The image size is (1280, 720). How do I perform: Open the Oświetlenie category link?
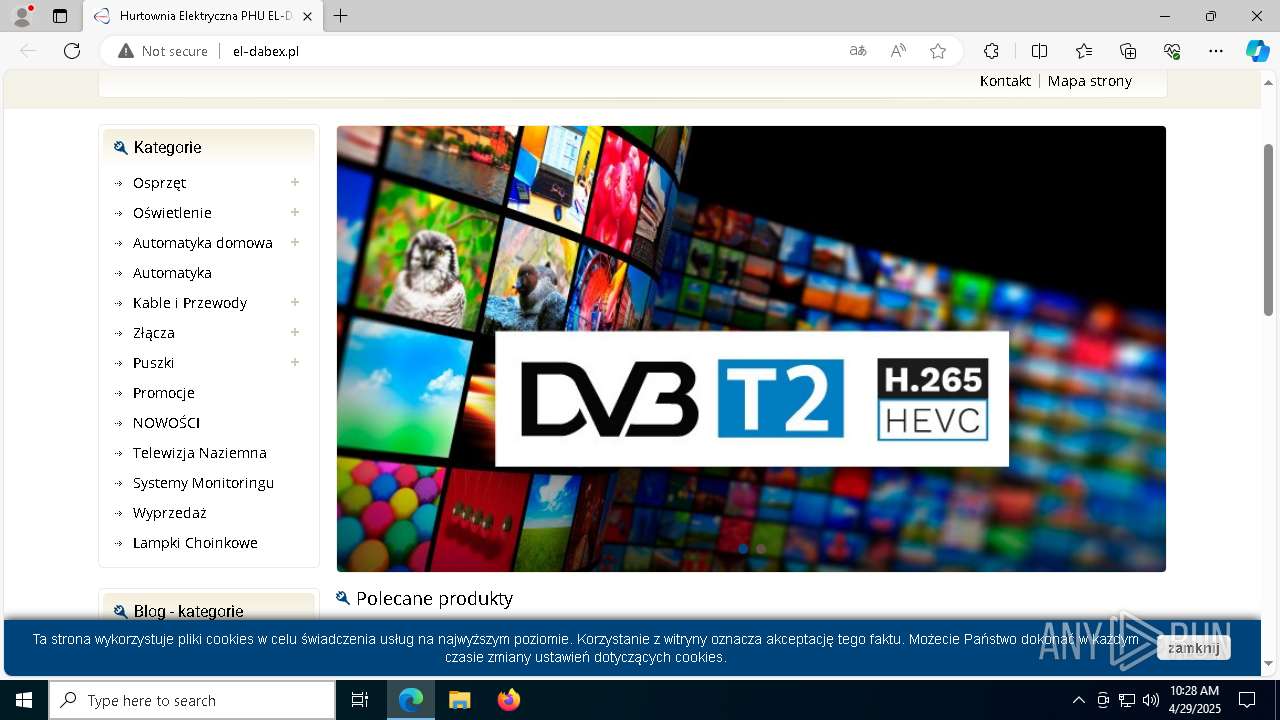[x=172, y=213]
